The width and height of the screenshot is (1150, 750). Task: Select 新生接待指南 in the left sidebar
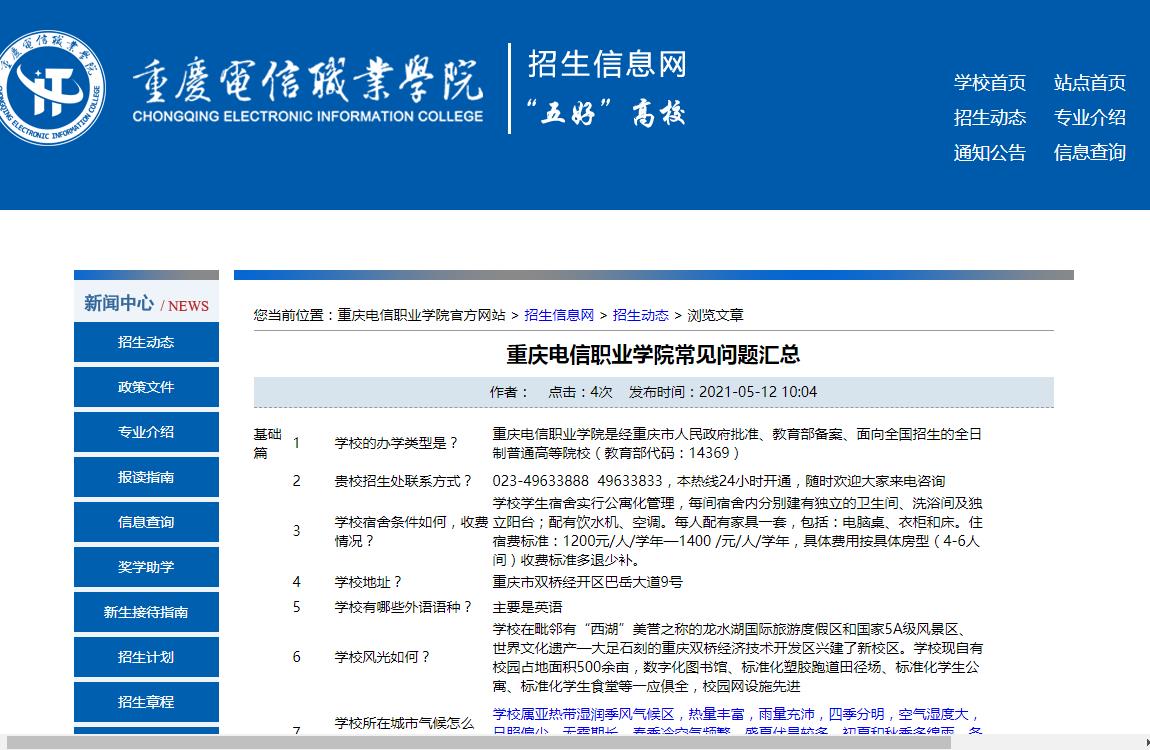[146, 612]
